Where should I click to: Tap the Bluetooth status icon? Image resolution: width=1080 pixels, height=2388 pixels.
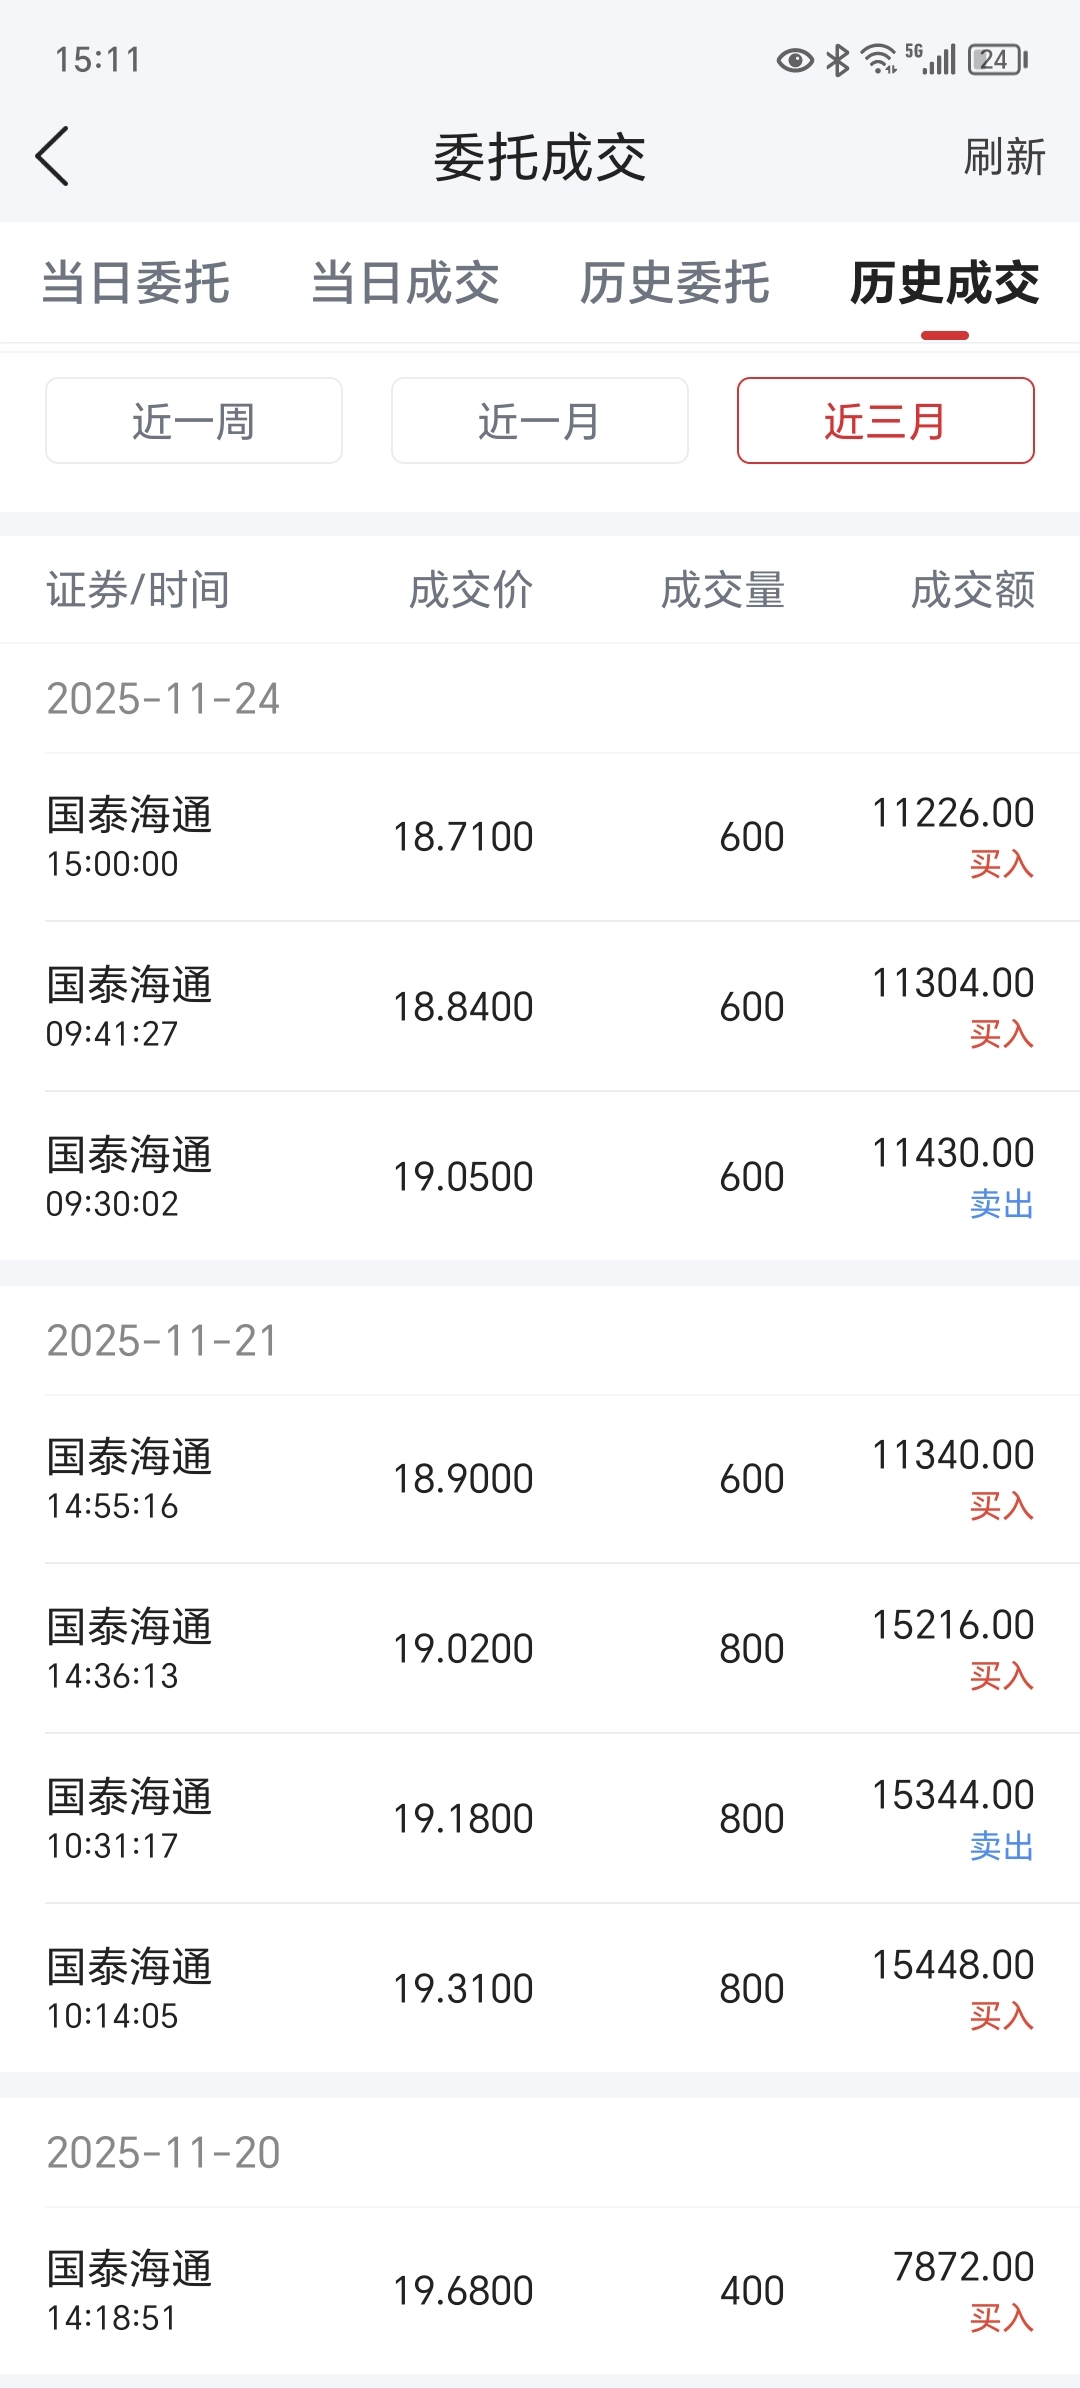[x=838, y=60]
